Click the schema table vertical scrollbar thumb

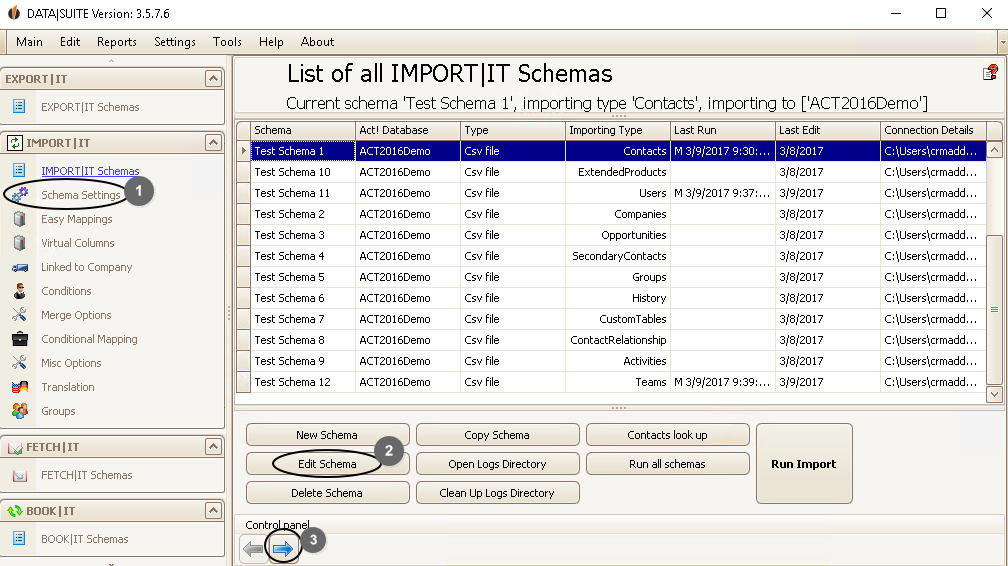994,309
